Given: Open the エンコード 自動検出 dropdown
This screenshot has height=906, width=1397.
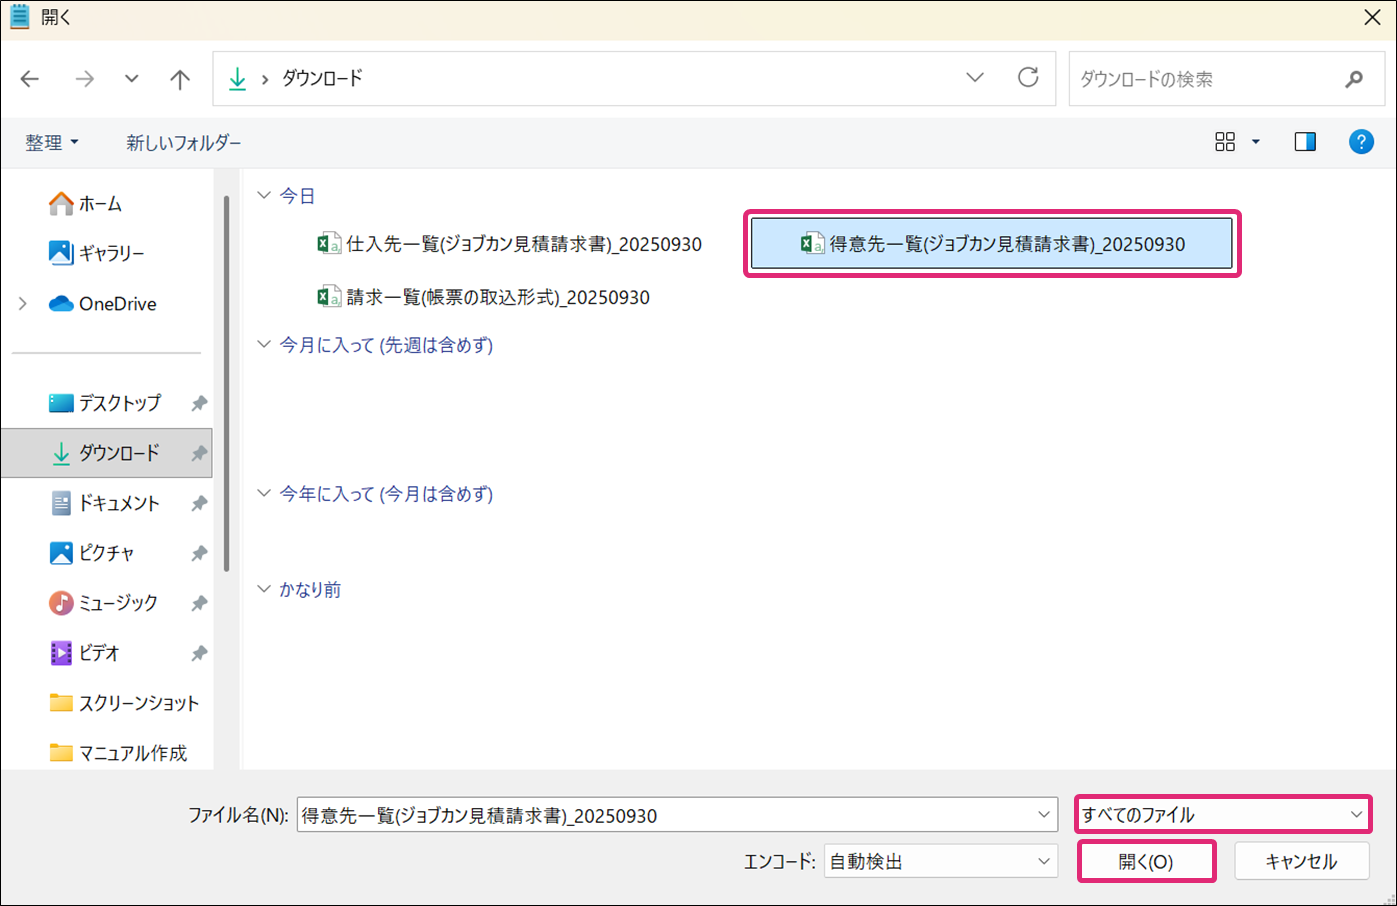Looking at the screenshot, I should pos(940,861).
